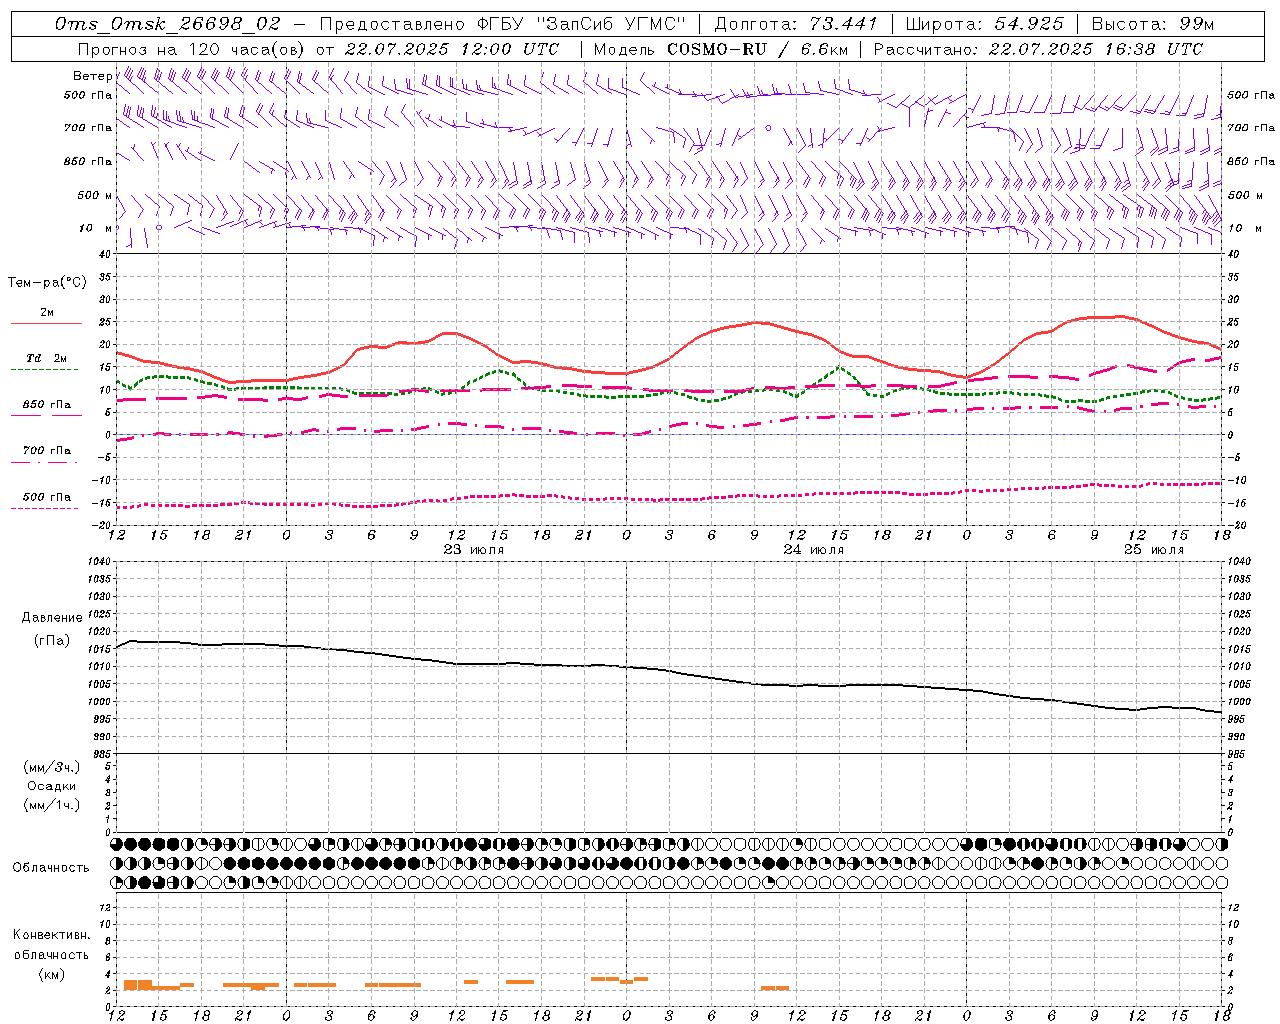Image resolution: width=1280 pixels, height=1024 pixels.
Task: Click the '(км)' convective cloud unit label
Action: tap(52, 974)
